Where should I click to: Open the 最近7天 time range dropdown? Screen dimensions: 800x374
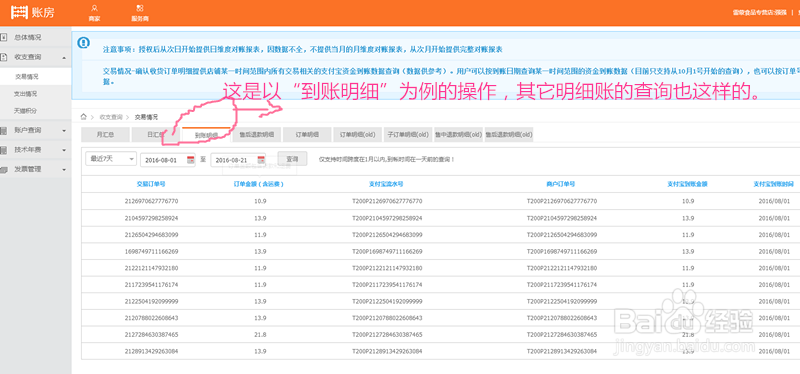tap(111, 159)
